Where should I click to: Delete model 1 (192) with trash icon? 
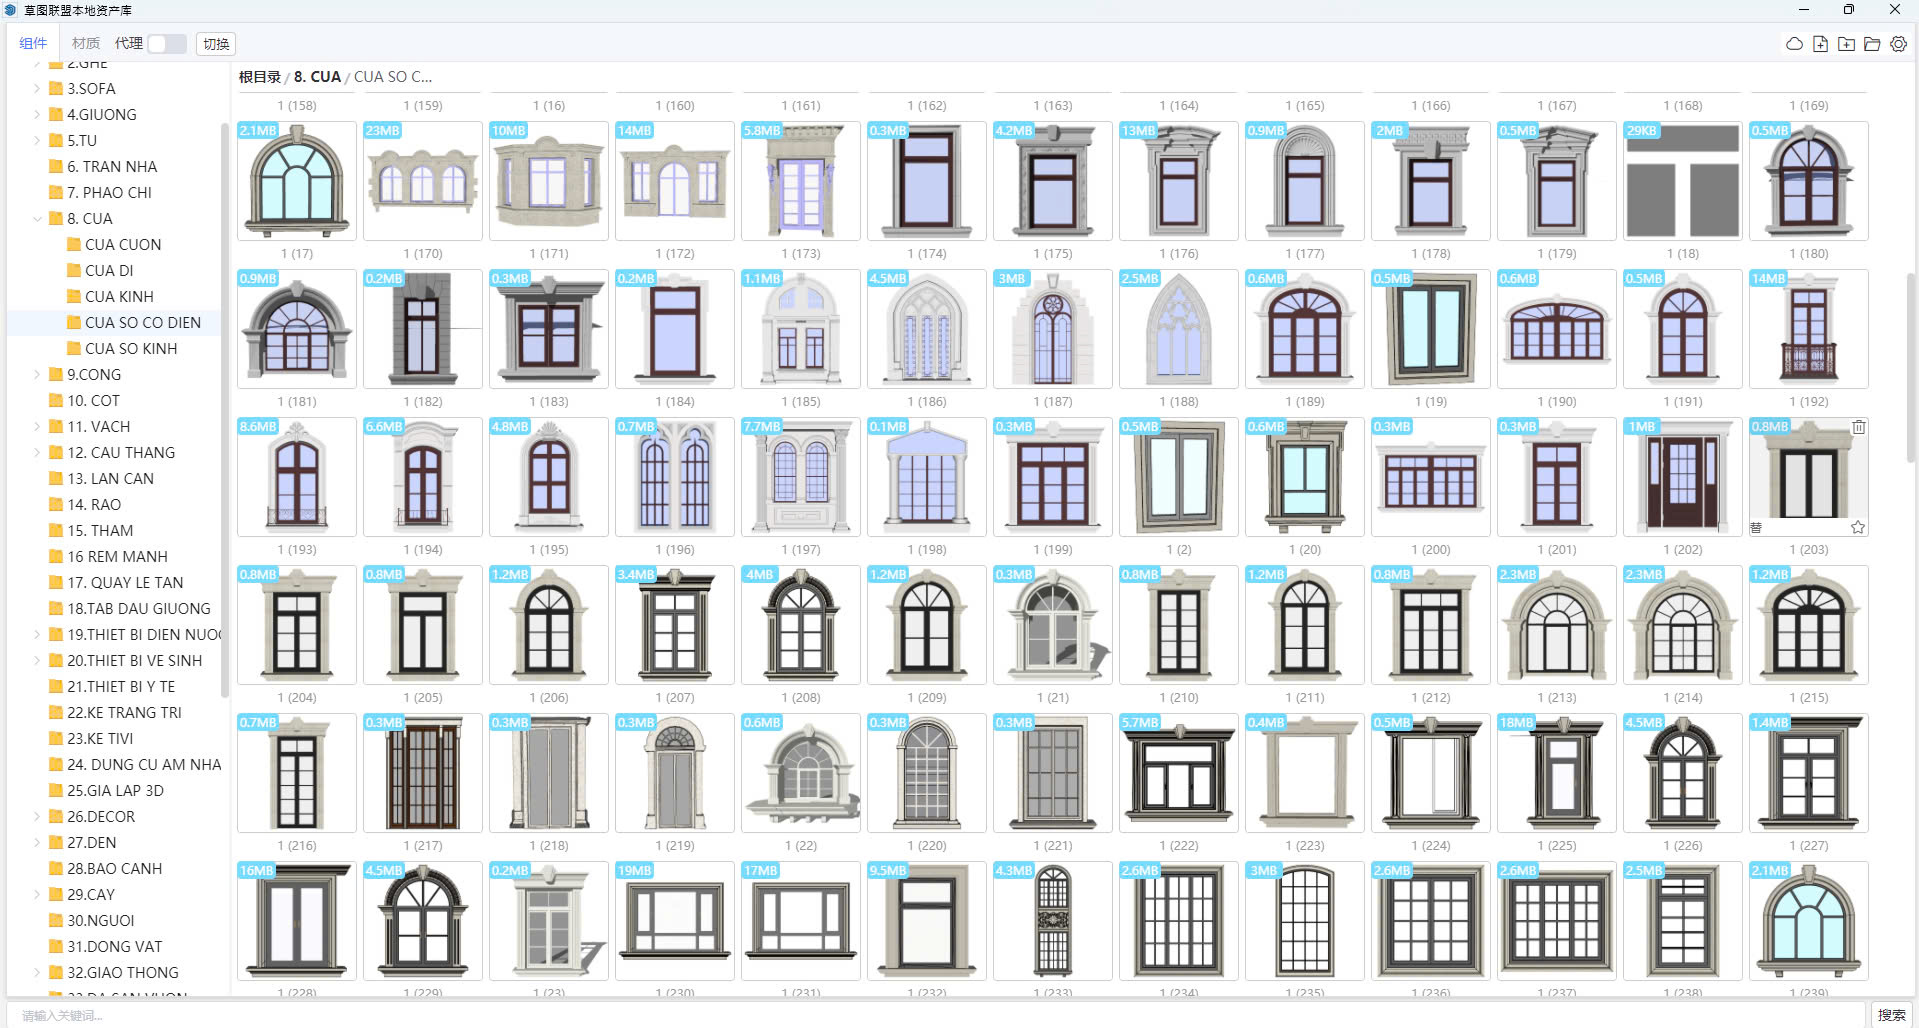[x=1858, y=427]
